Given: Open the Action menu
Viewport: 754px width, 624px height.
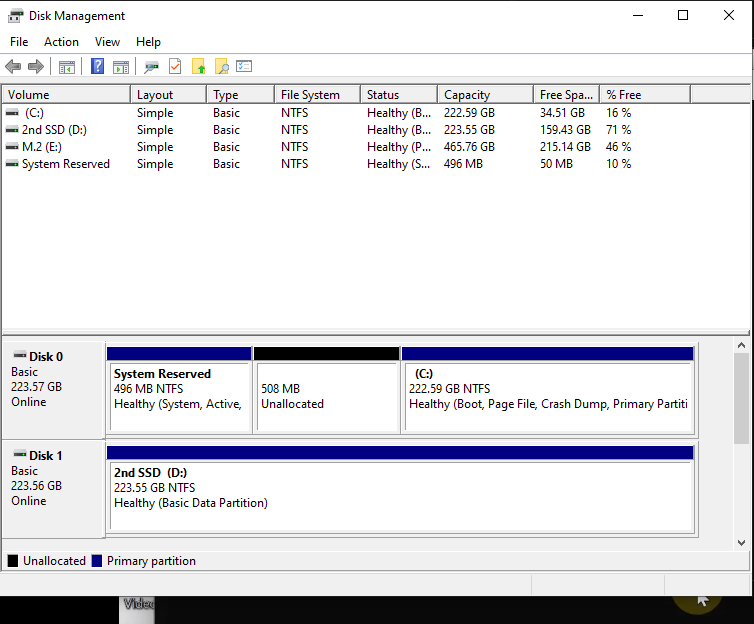Looking at the screenshot, I should [x=61, y=42].
